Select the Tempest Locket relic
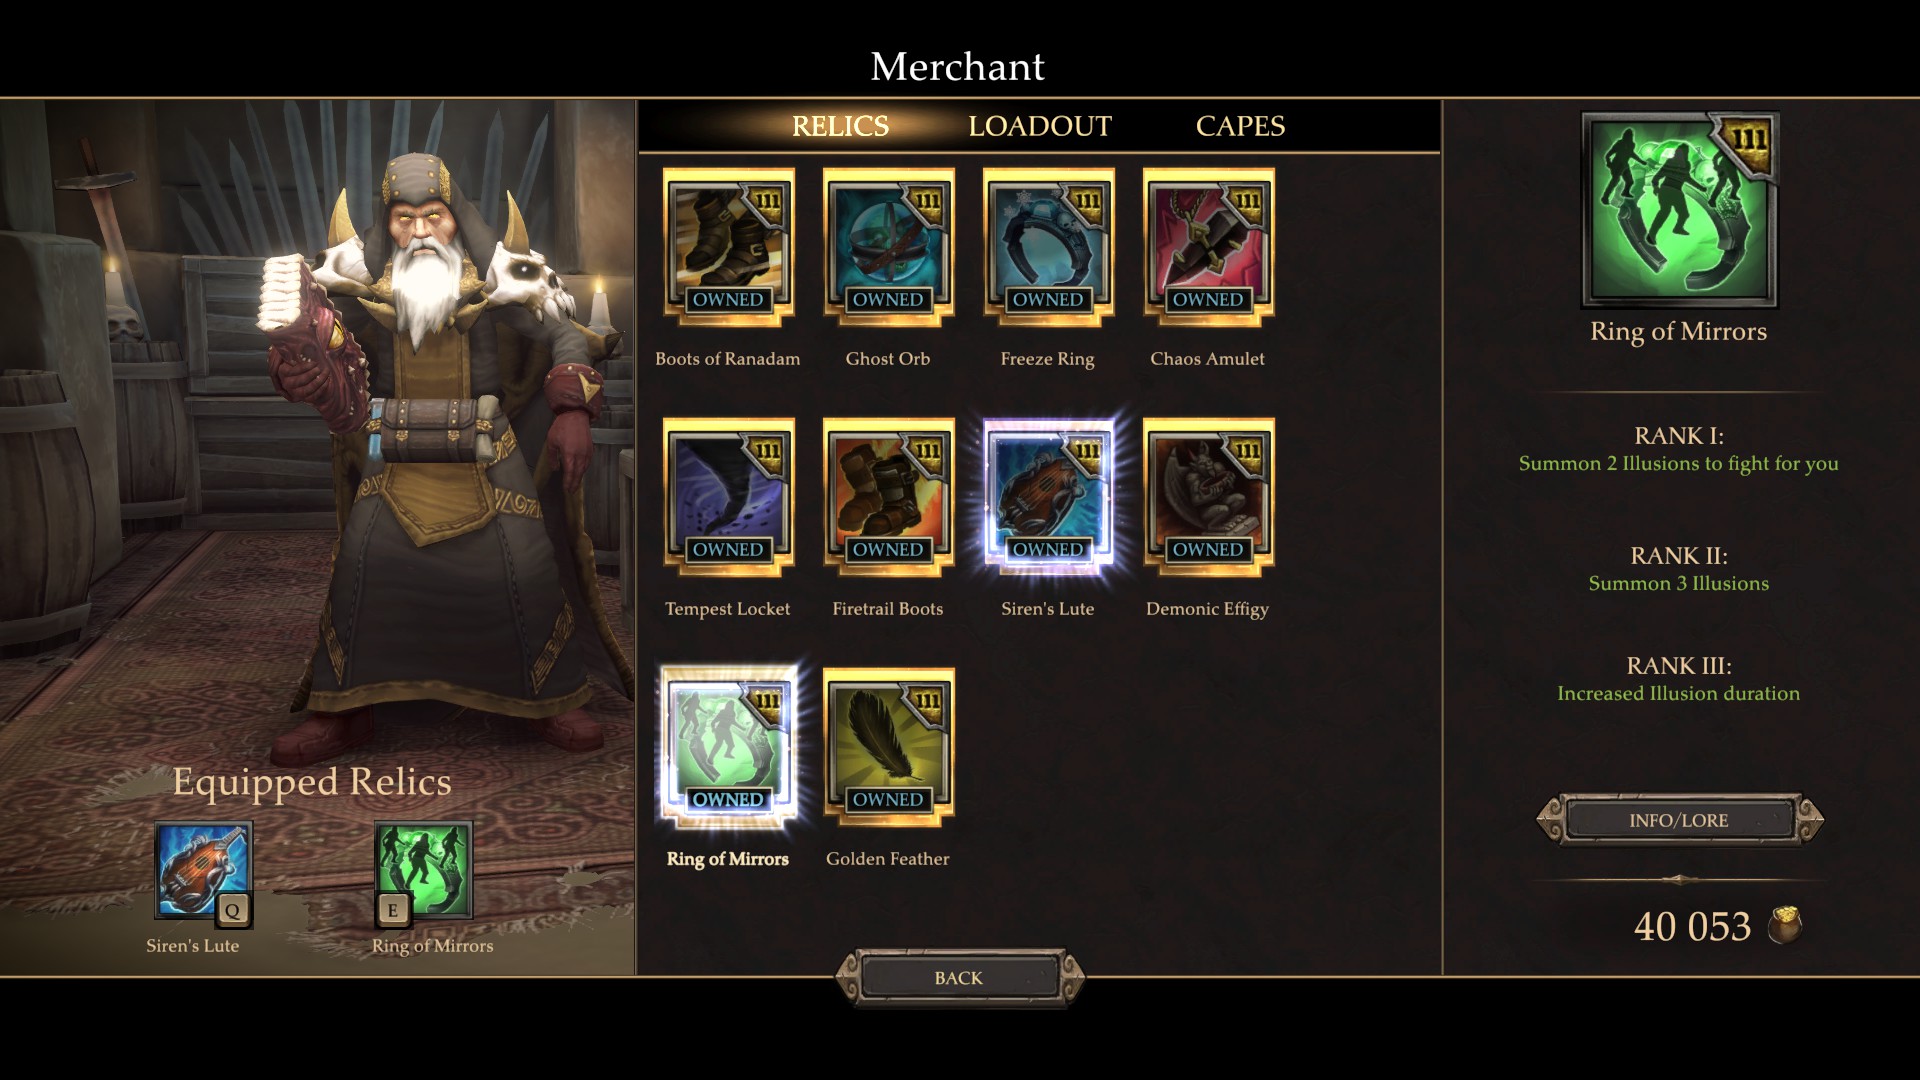This screenshot has height=1080, width=1920. click(728, 497)
